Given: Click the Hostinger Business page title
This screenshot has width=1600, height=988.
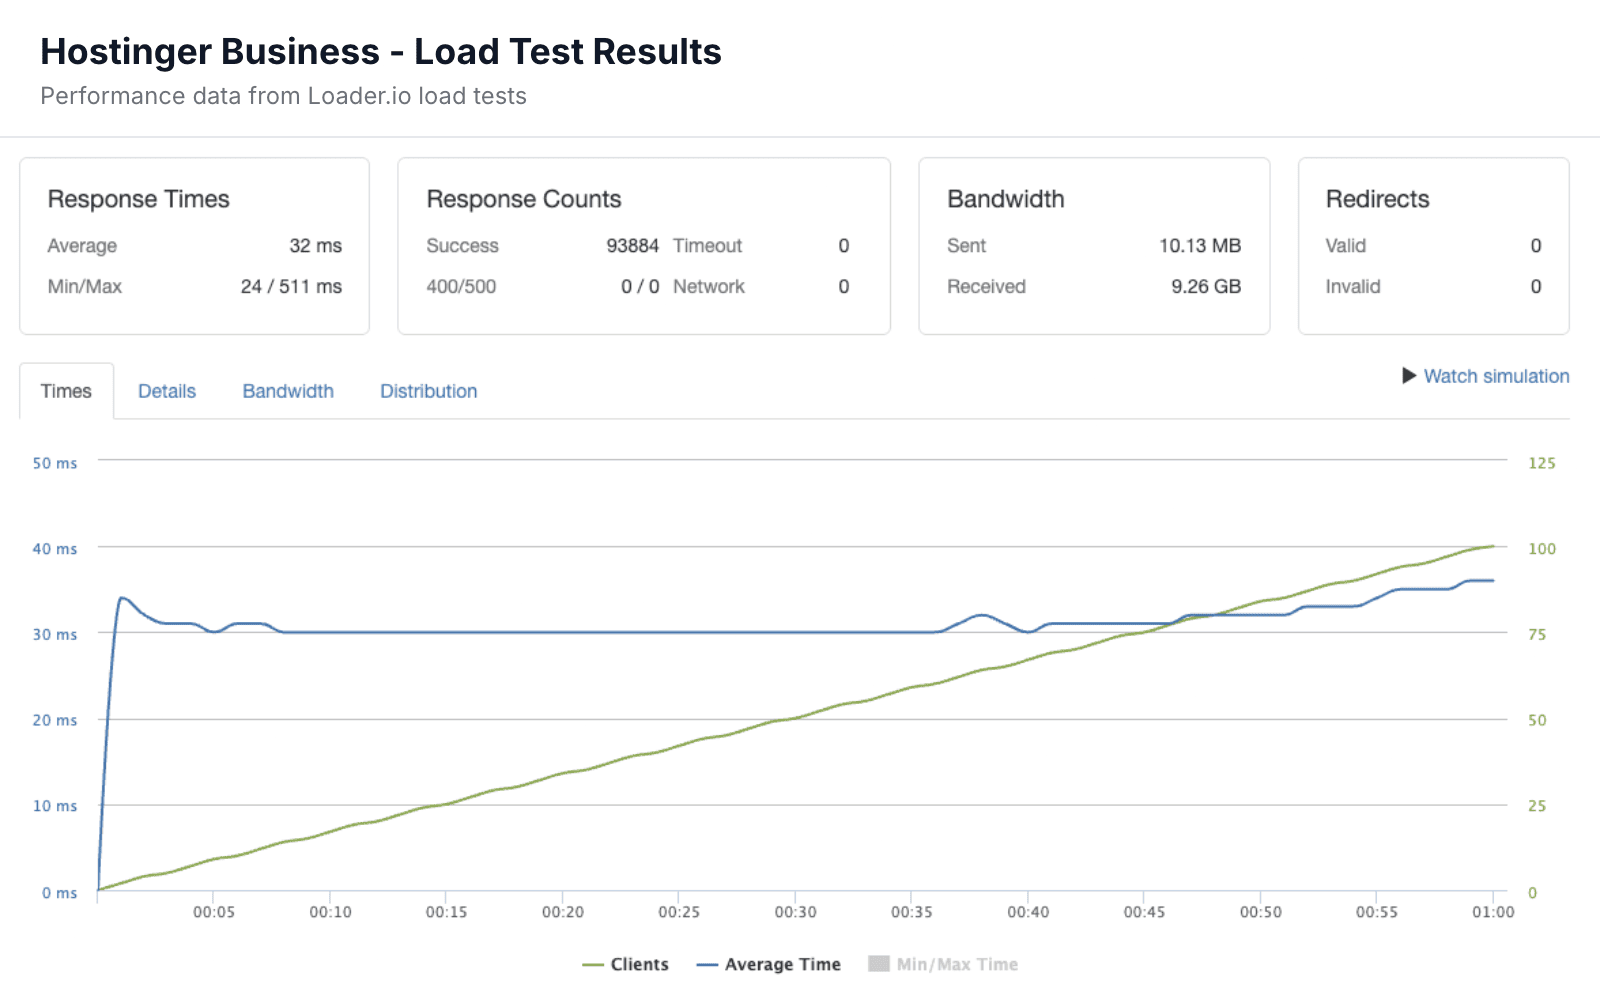Looking at the screenshot, I should pos(380,51).
